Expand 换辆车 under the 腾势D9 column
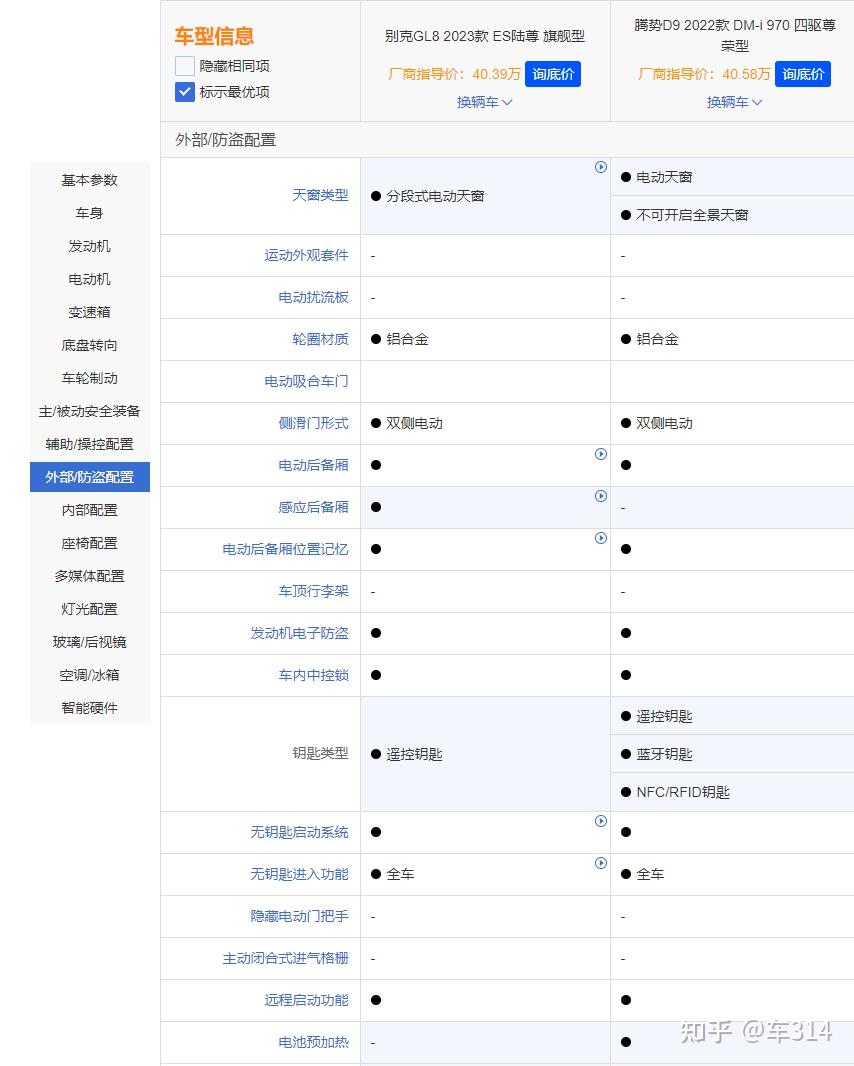 [735, 102]
